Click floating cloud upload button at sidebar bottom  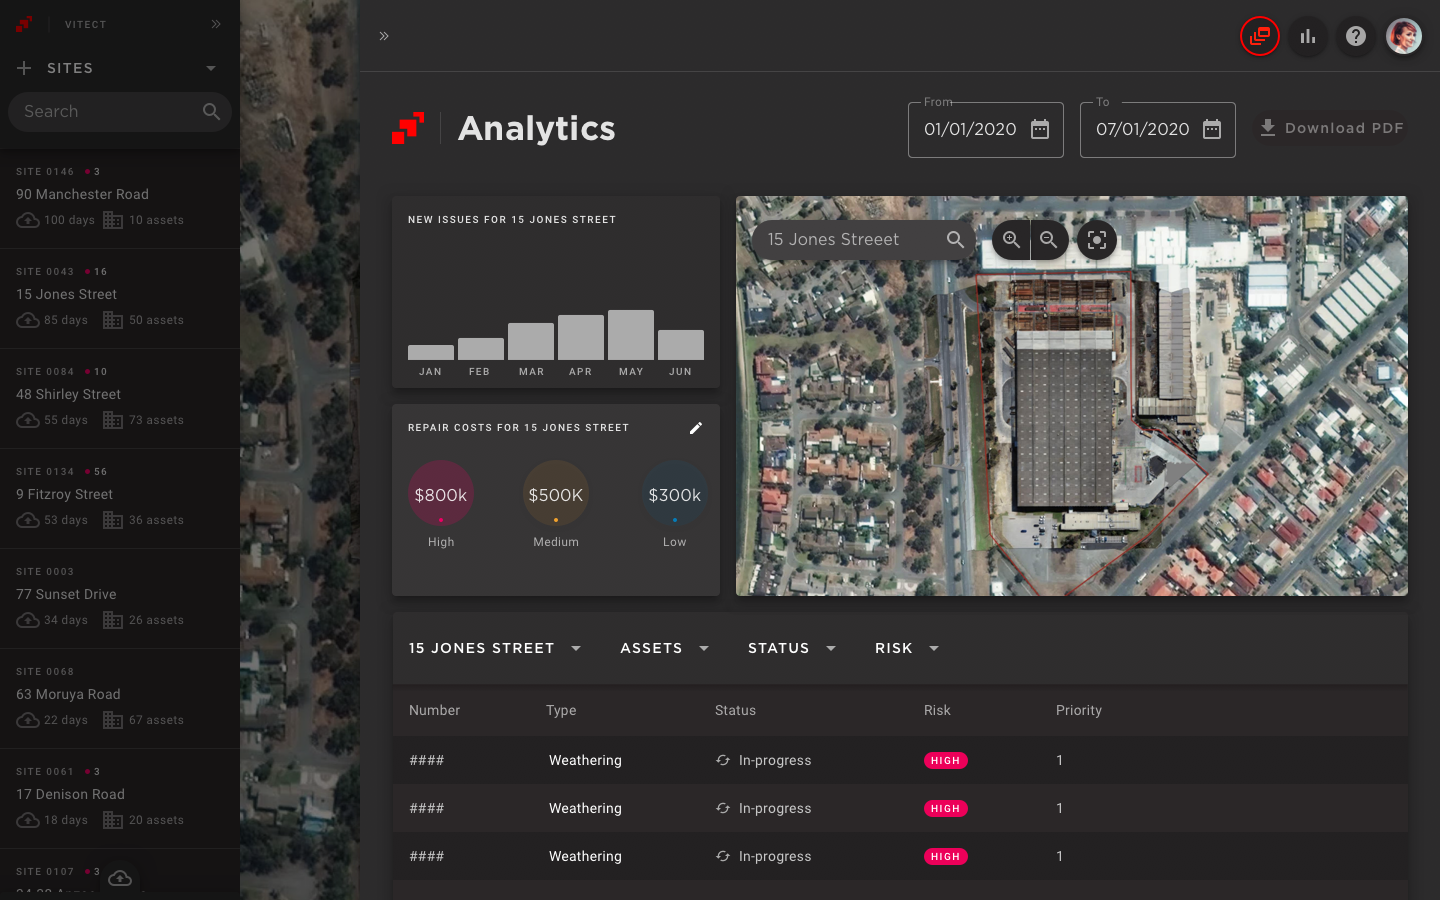tap(120, 878)
